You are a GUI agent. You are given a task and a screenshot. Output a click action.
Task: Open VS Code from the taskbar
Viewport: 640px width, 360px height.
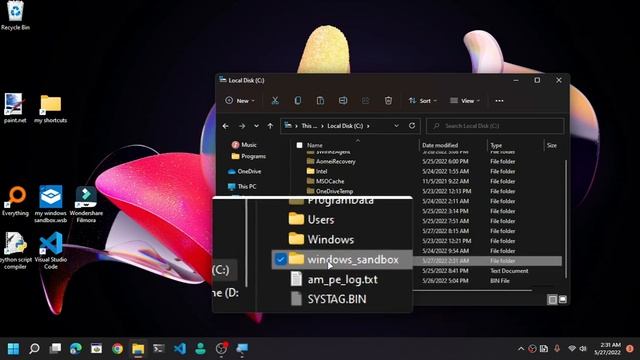pos(180,349)
